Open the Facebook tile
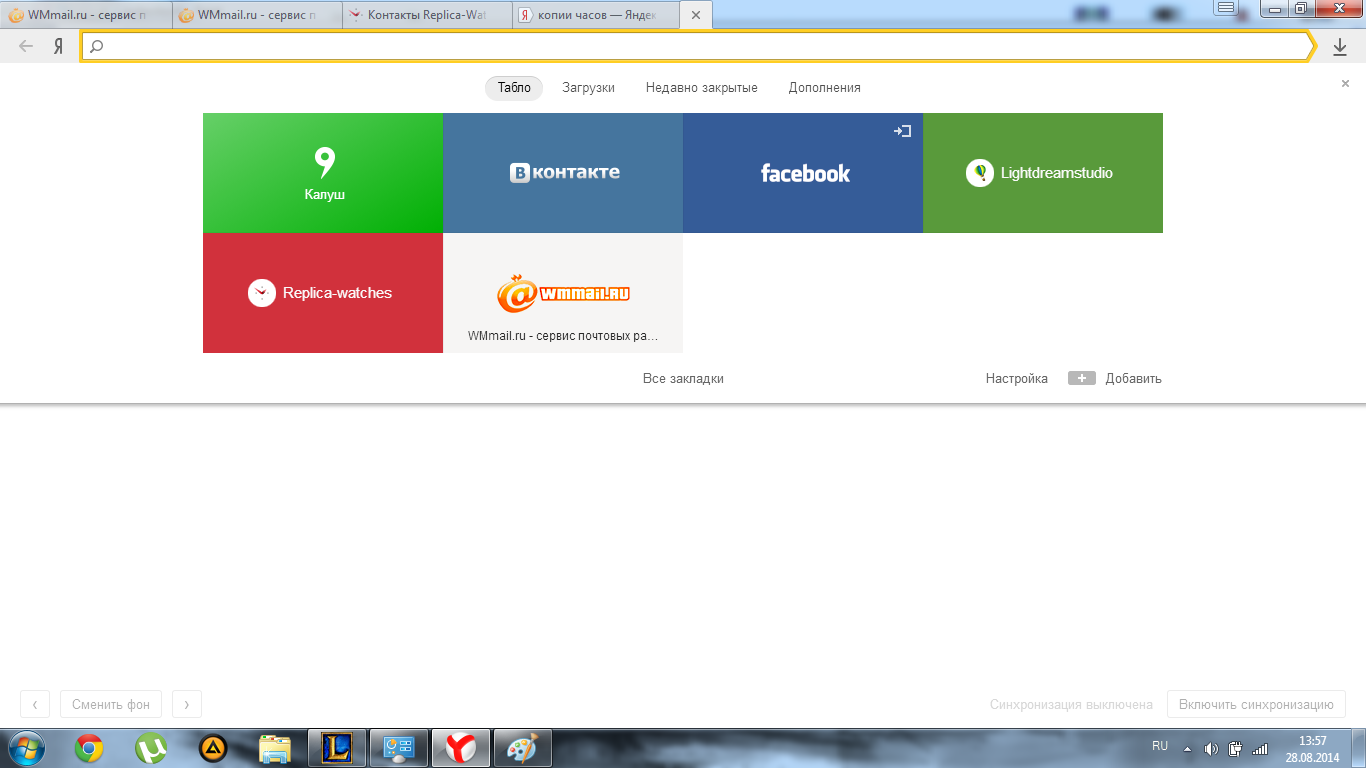 803,173
